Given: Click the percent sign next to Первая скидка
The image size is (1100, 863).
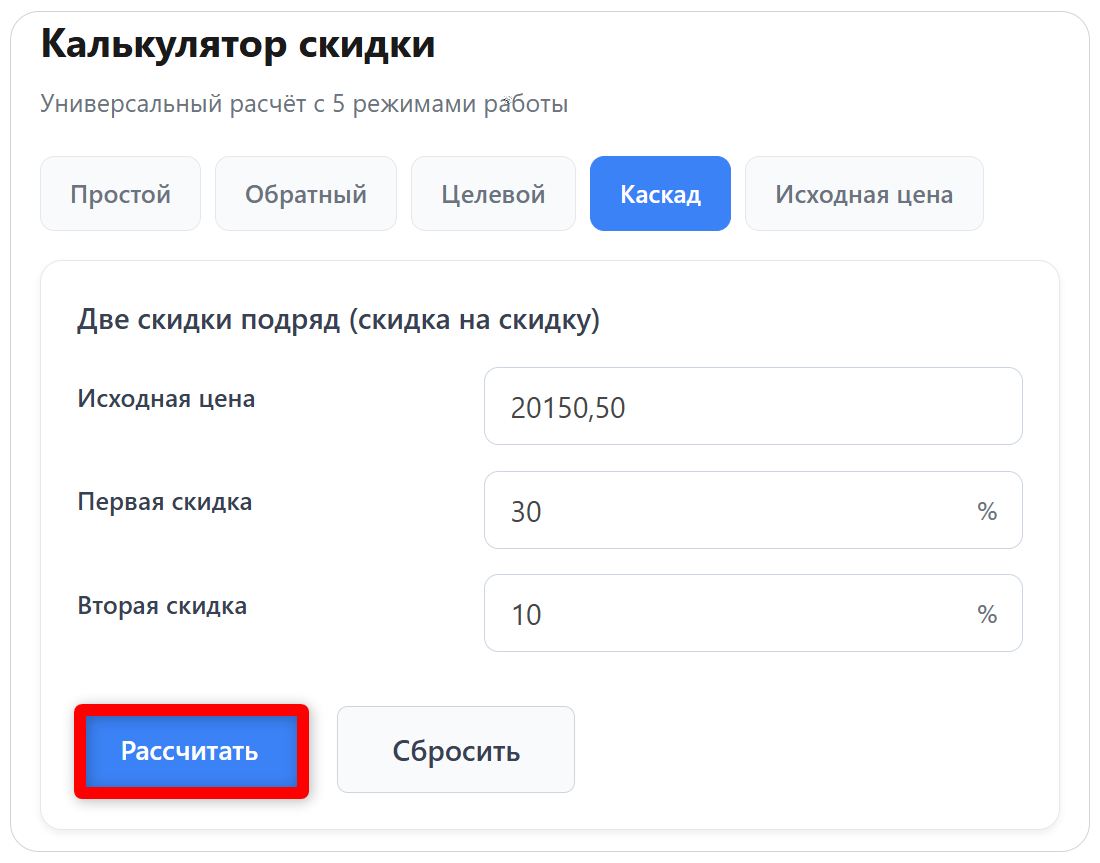Looking at the screenshot, I should (x=989, y=510).
